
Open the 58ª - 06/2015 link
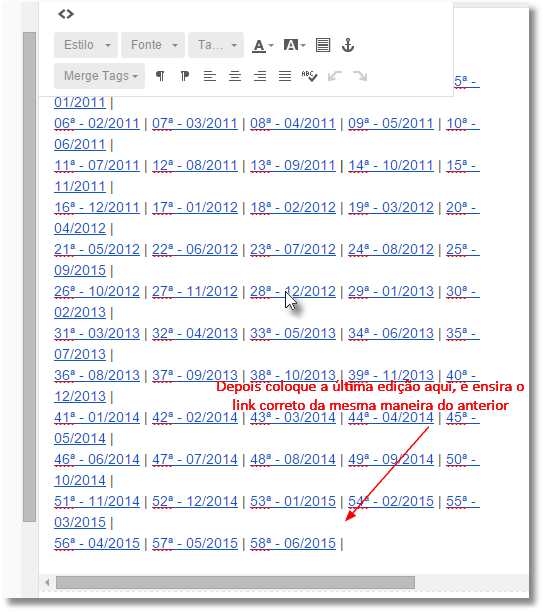(293, 543)
